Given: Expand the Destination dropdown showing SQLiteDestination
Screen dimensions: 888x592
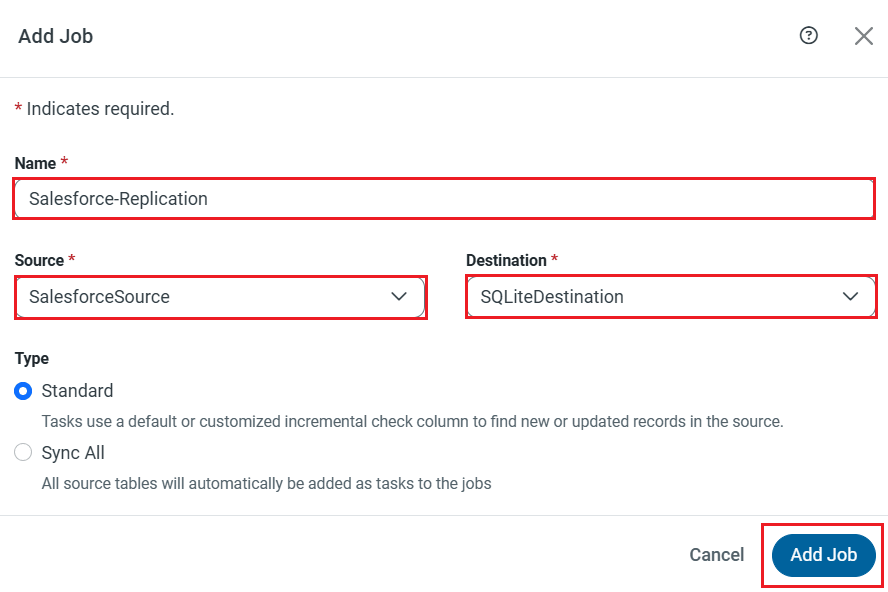Looking at the screenshot, I should [x=650, y=297].
